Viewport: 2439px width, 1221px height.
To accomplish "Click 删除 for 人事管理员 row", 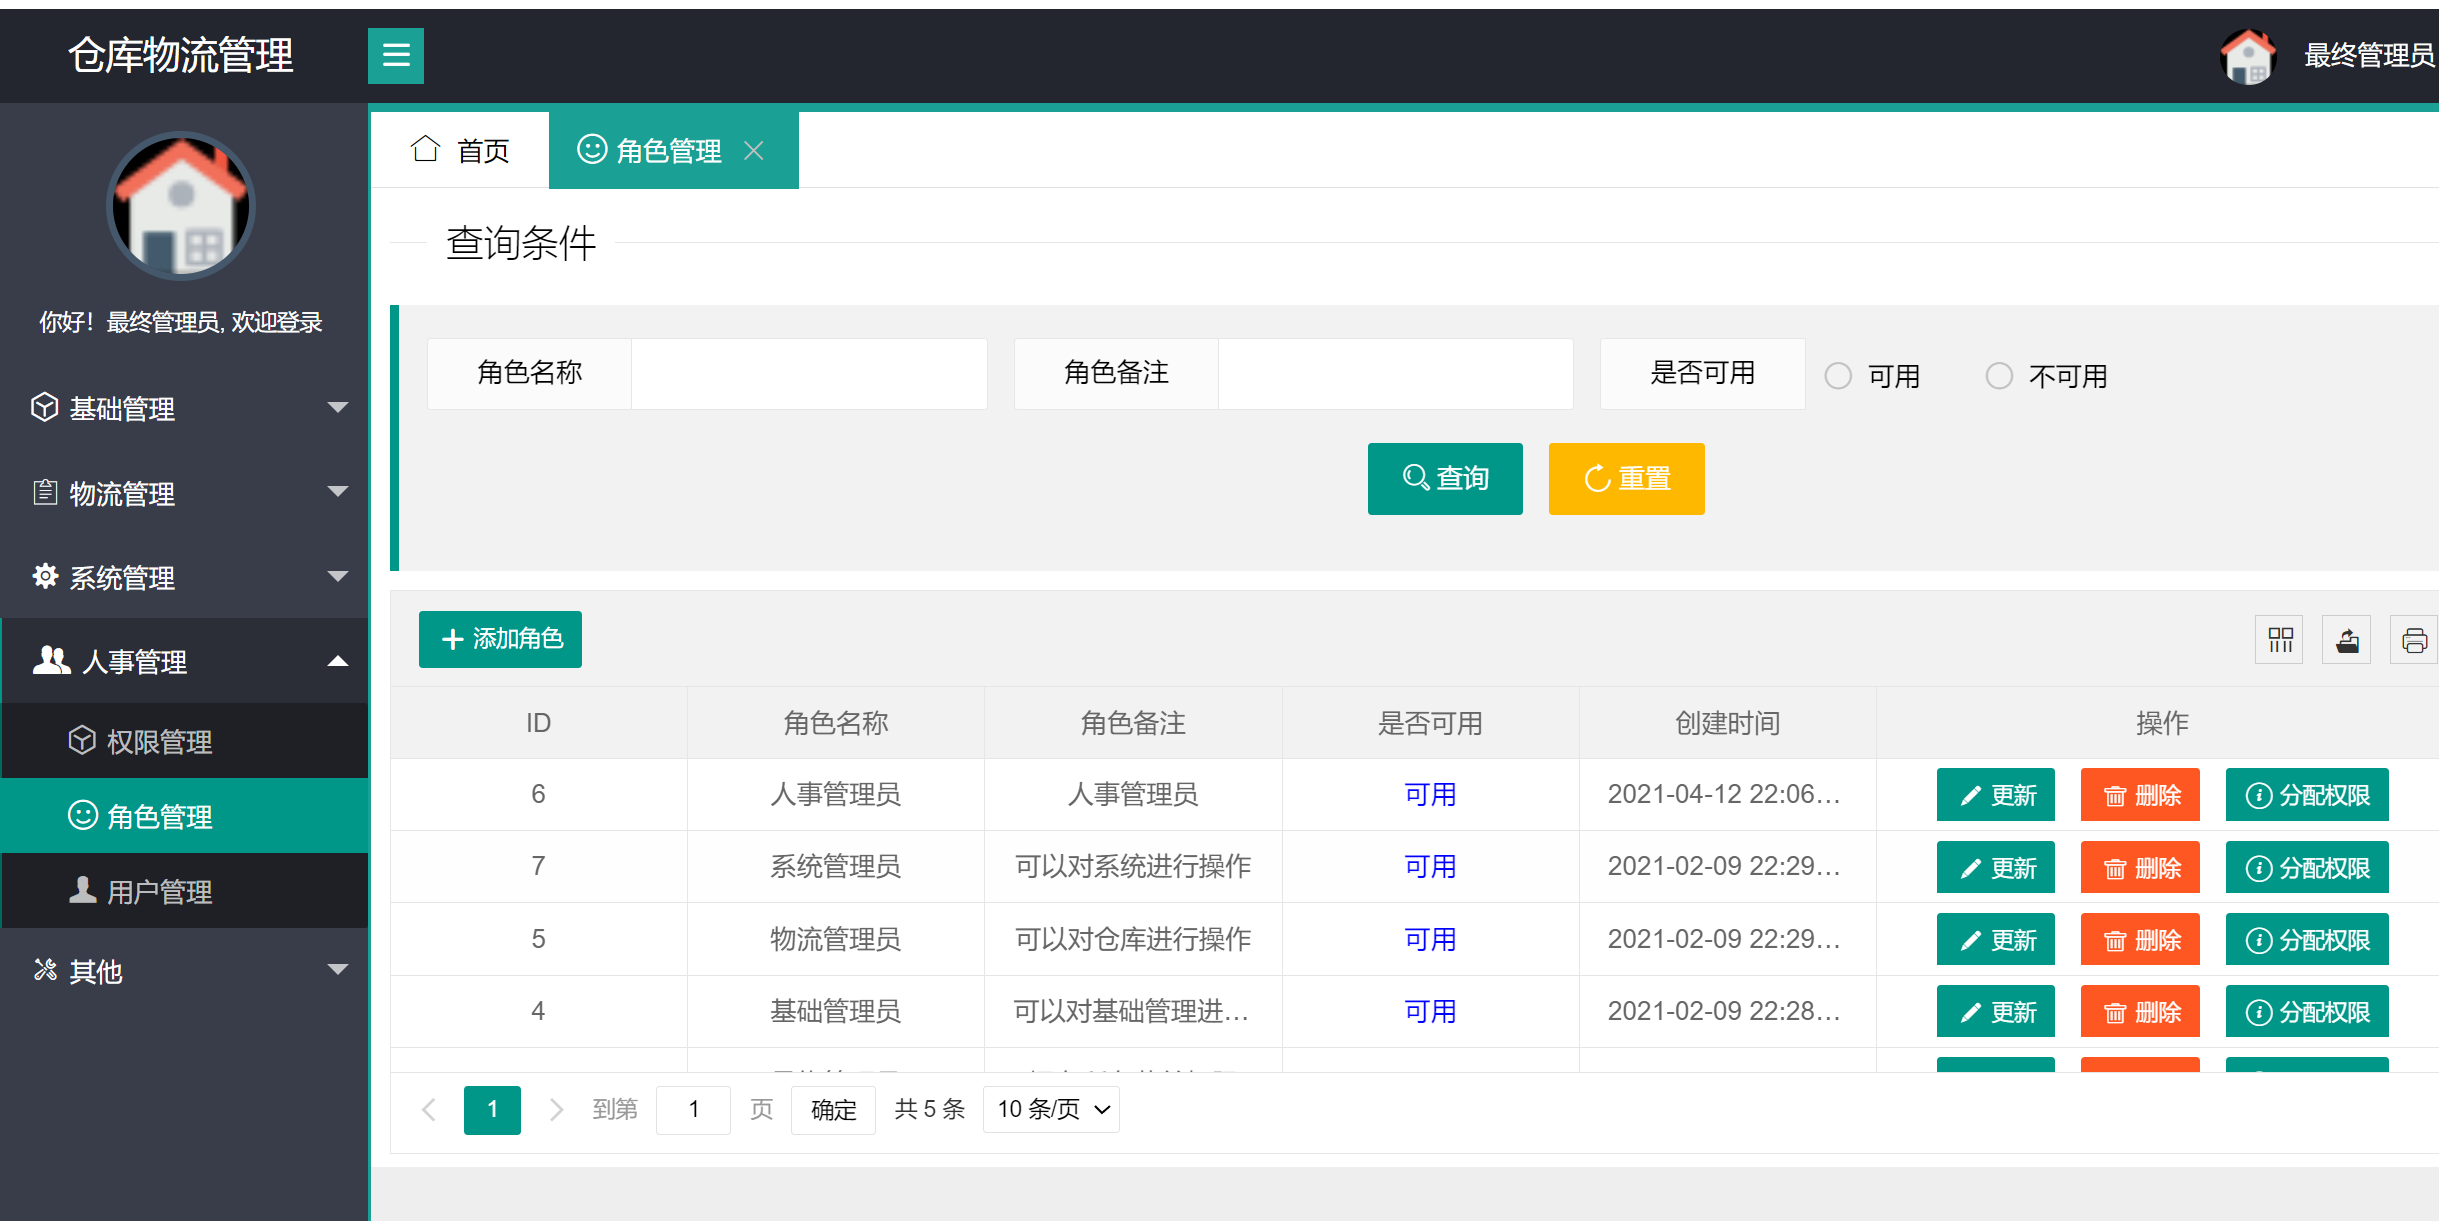I will (2140, 795).
